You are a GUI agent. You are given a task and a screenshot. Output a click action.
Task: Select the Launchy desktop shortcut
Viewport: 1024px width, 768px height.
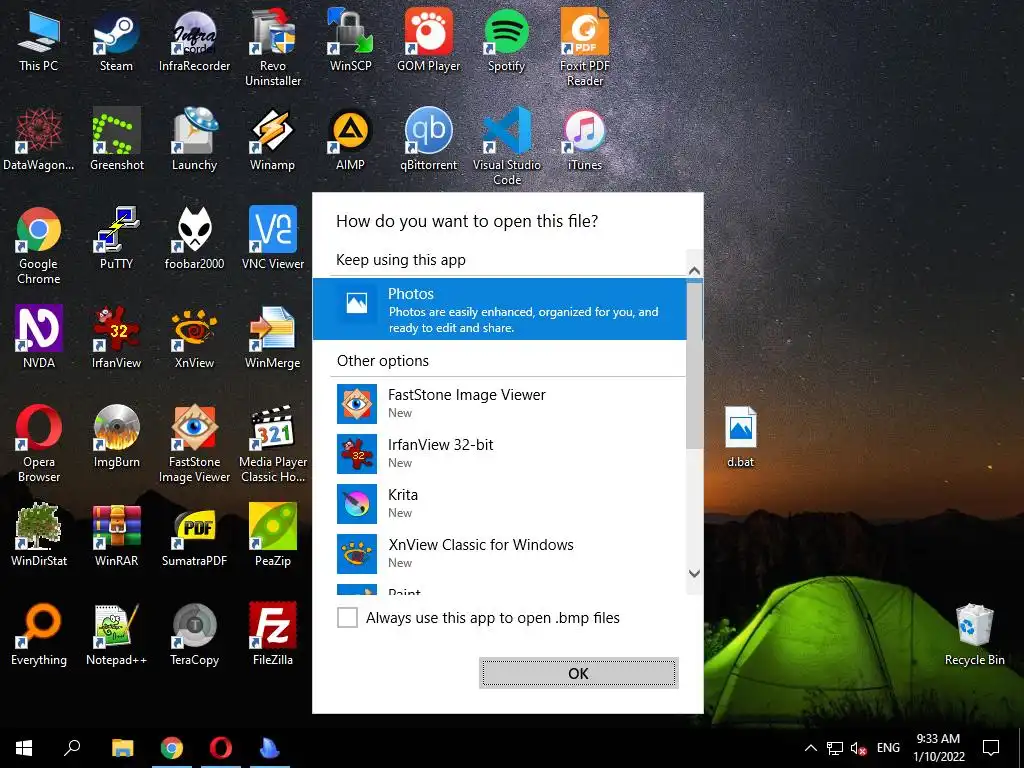coord(195,140)
